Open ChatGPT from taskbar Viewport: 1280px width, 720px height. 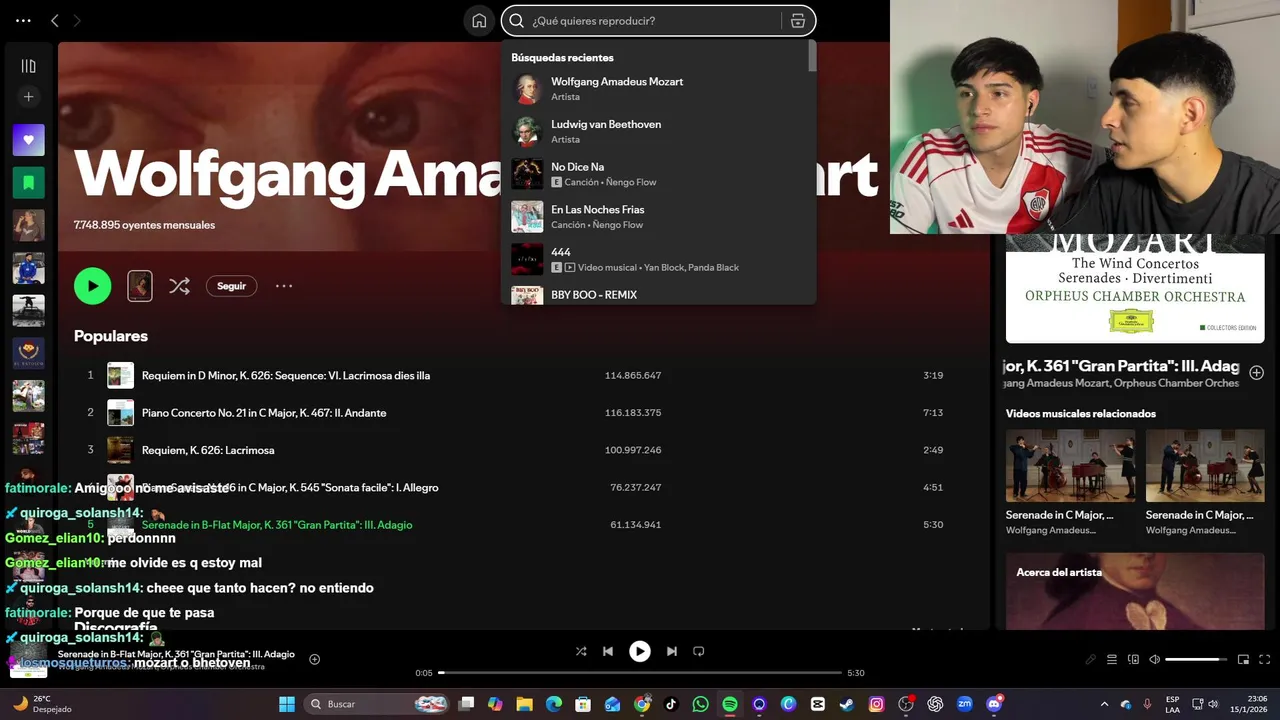[x=935, y=704]
